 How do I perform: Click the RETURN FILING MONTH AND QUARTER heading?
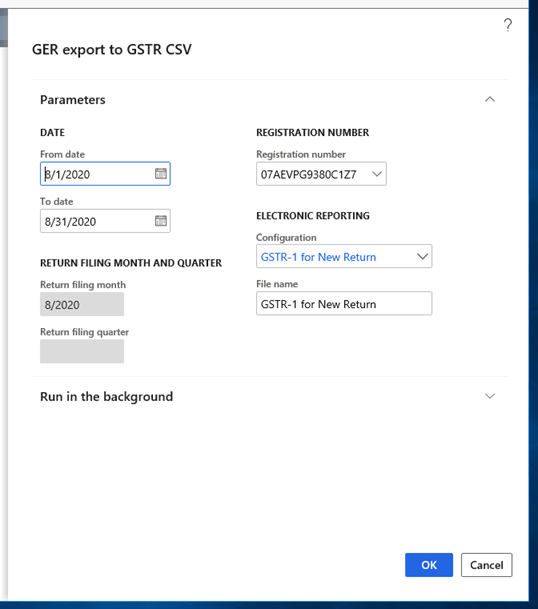[131, 263]
